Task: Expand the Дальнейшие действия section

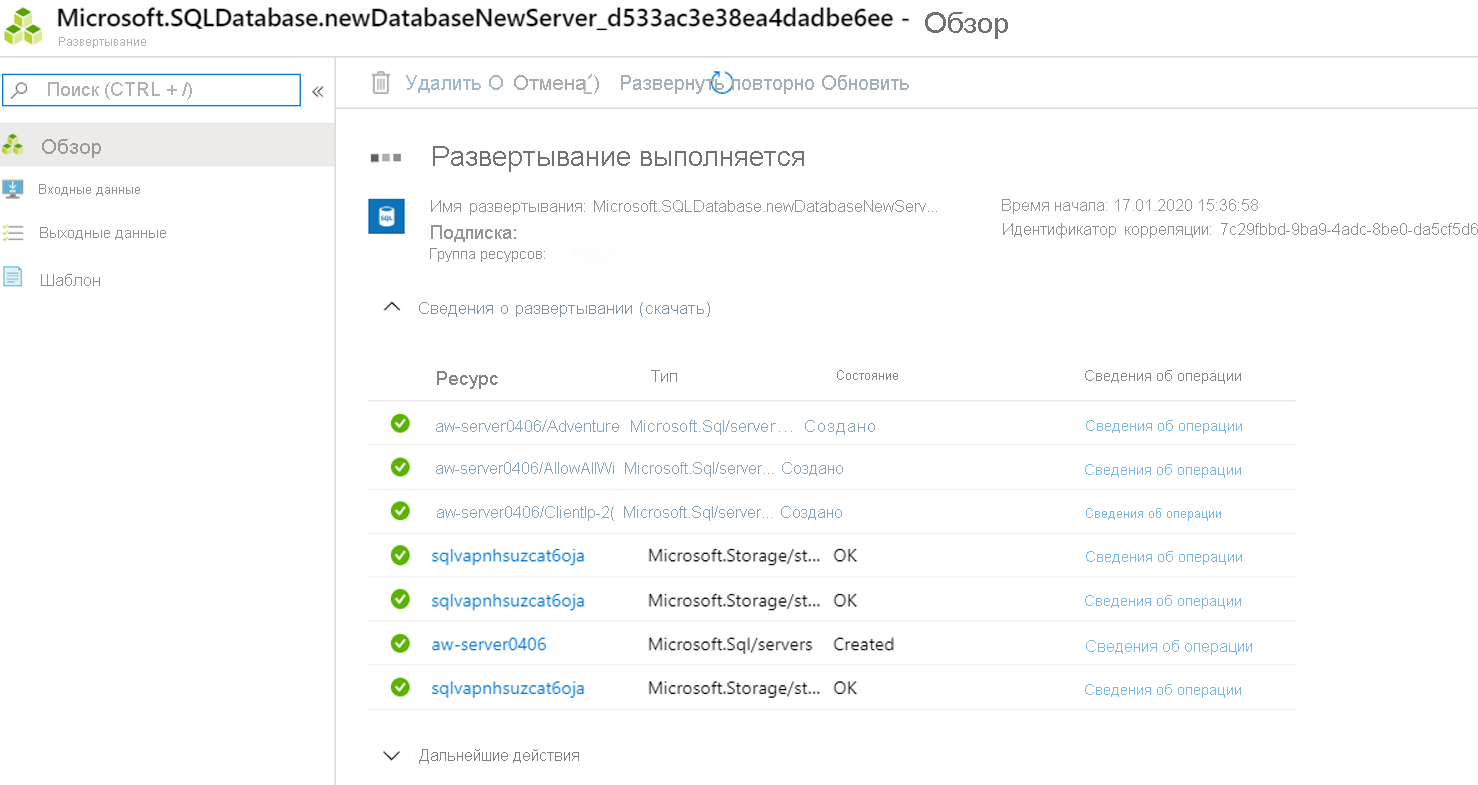Action: pyautogui.click(x=392, y=756)
